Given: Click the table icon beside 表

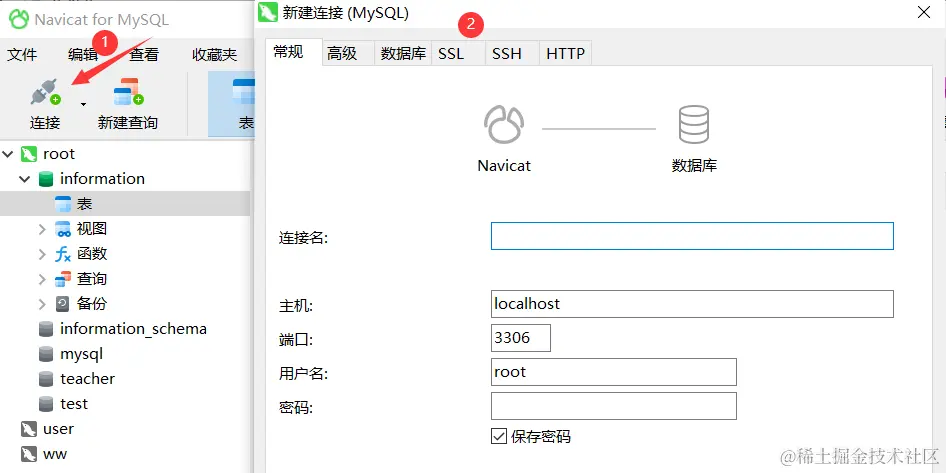Looking at the screenshot, I should pyautogui.click(x=63, y=204).
